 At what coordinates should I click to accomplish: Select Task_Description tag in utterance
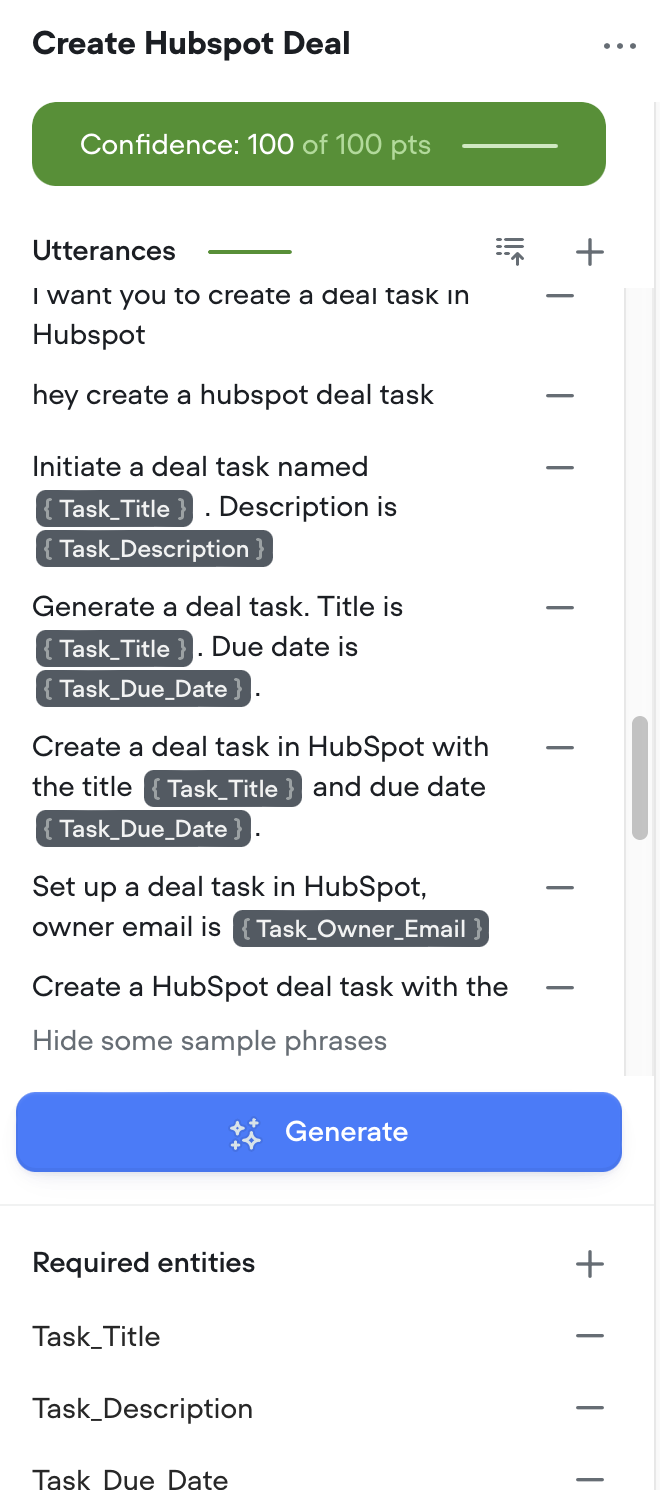coord(154,549)
